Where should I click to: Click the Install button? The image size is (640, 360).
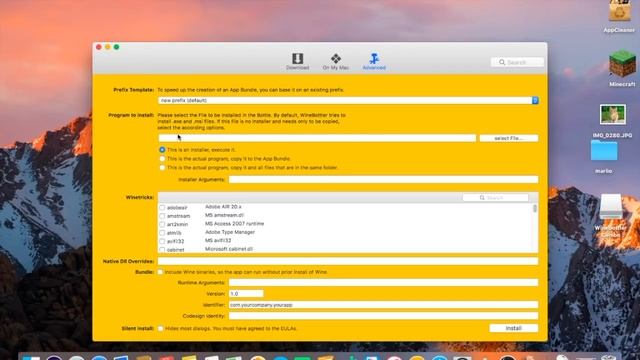(513, 328)
